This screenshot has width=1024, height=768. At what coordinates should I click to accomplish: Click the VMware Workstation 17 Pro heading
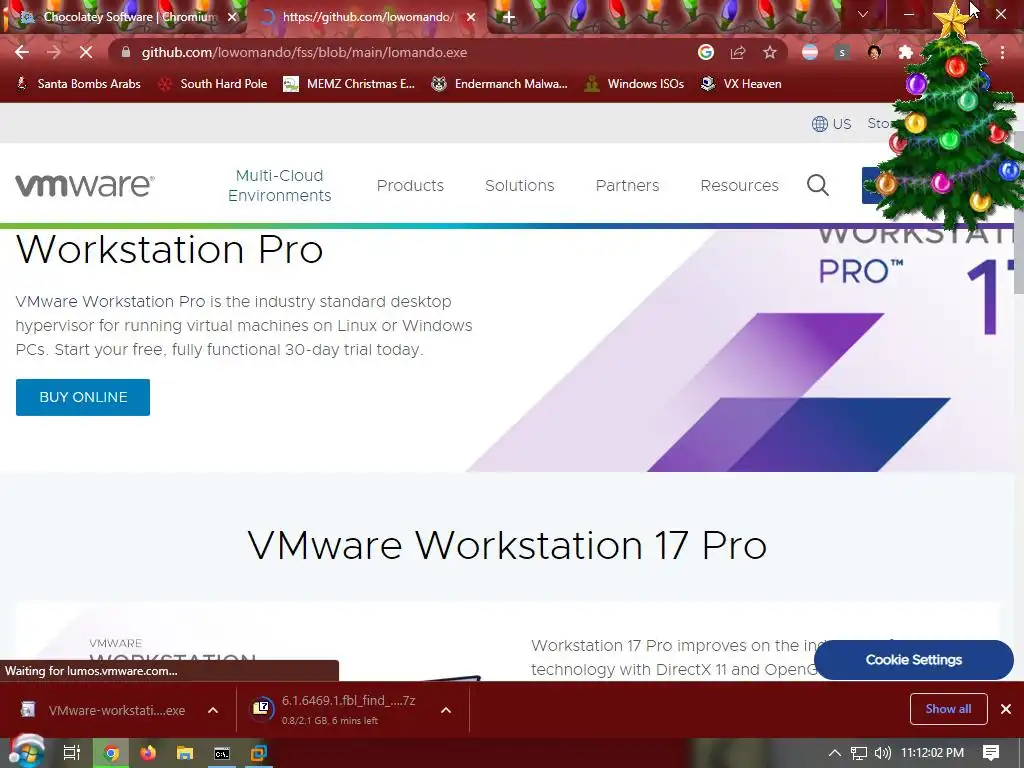pos(507,545)
